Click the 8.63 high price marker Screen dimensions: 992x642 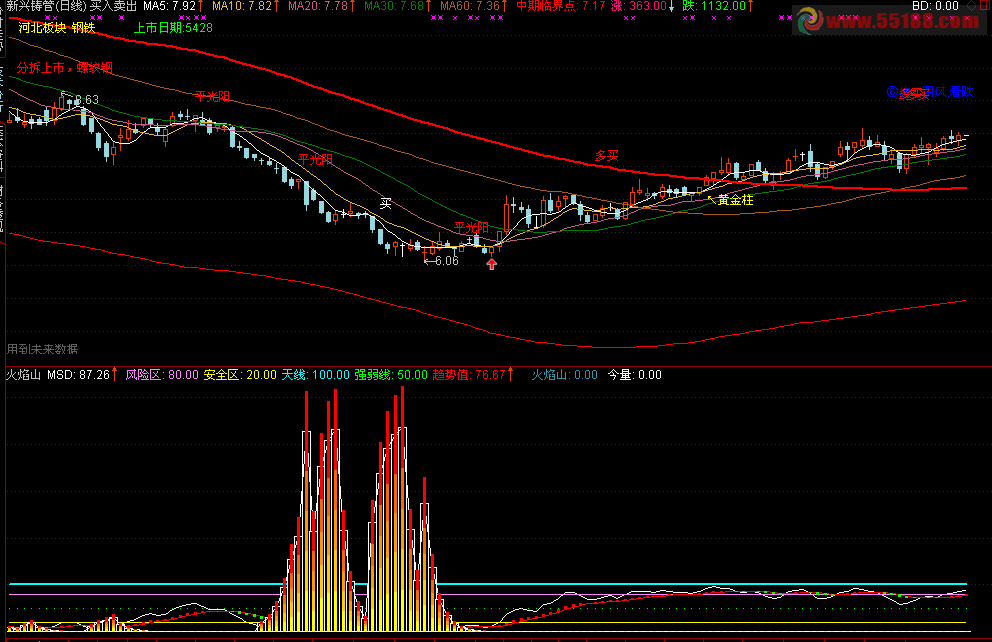80,99
